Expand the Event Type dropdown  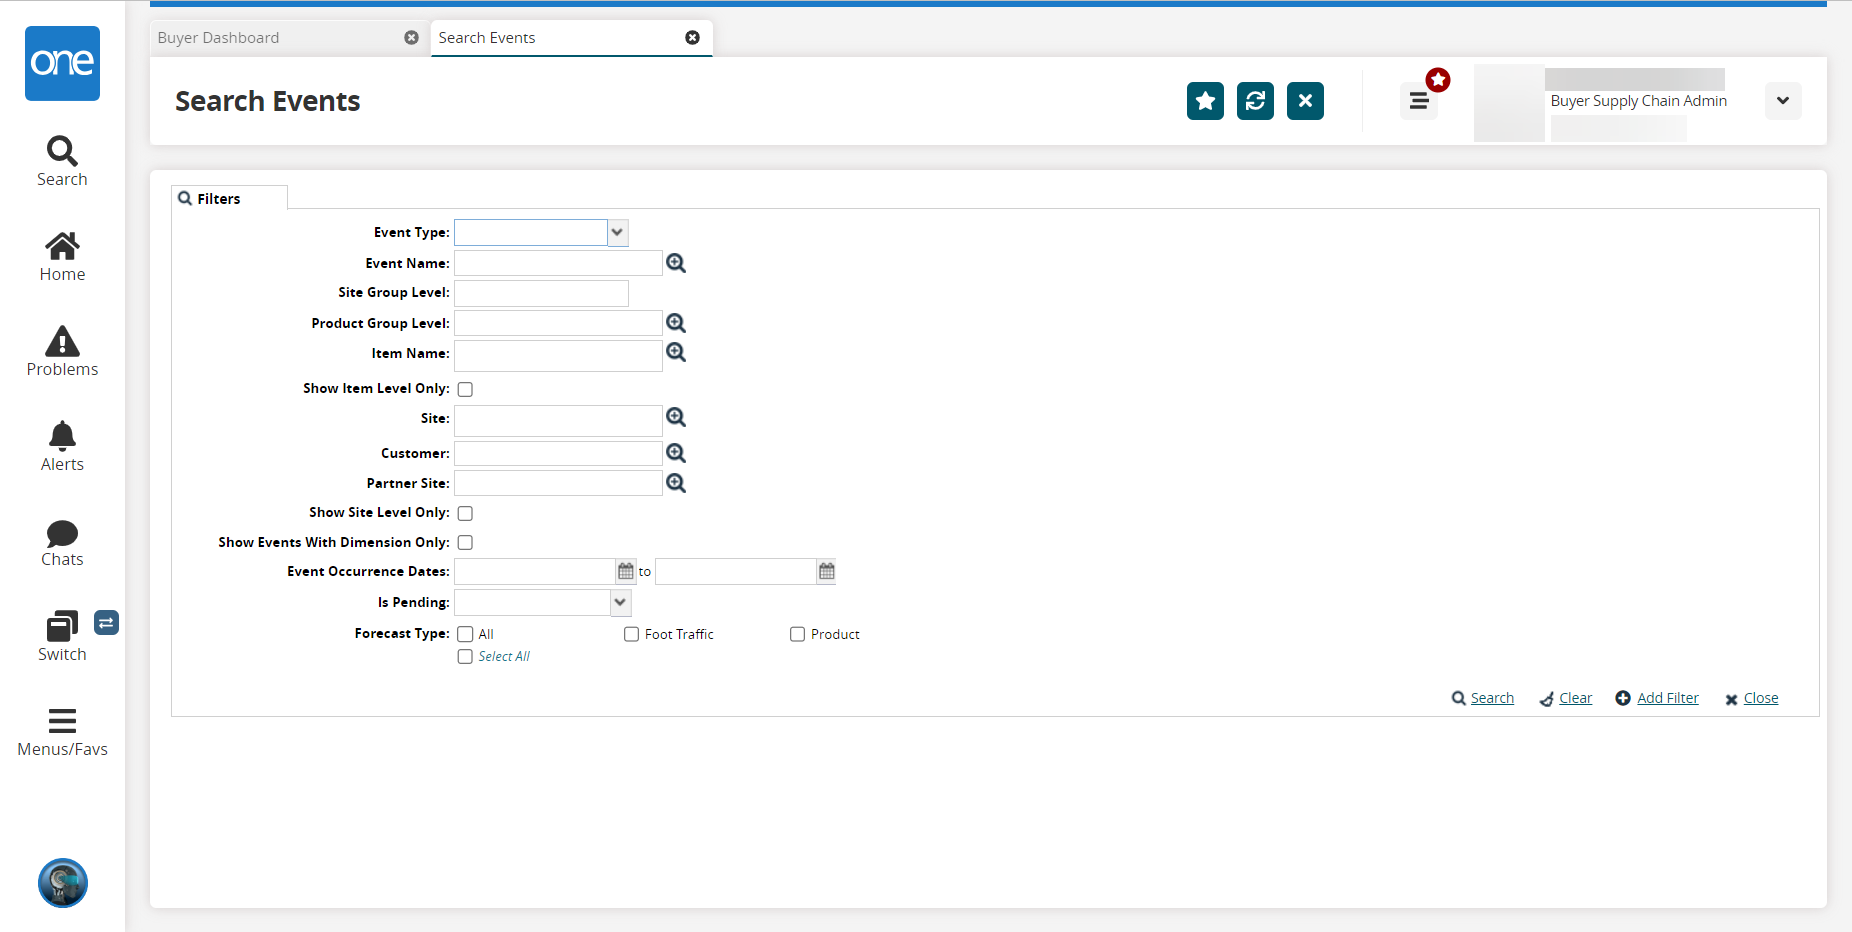click(x=618, y=232)
